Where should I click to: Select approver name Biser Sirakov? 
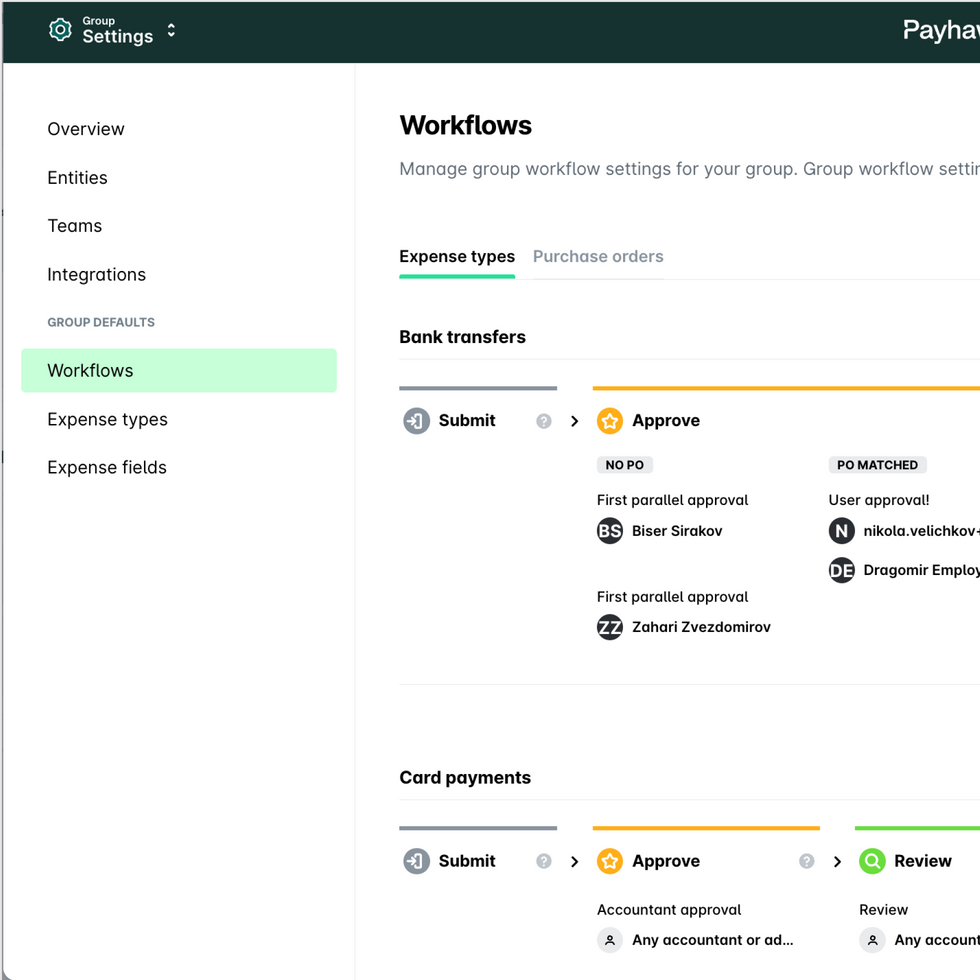tap(677, 531)
